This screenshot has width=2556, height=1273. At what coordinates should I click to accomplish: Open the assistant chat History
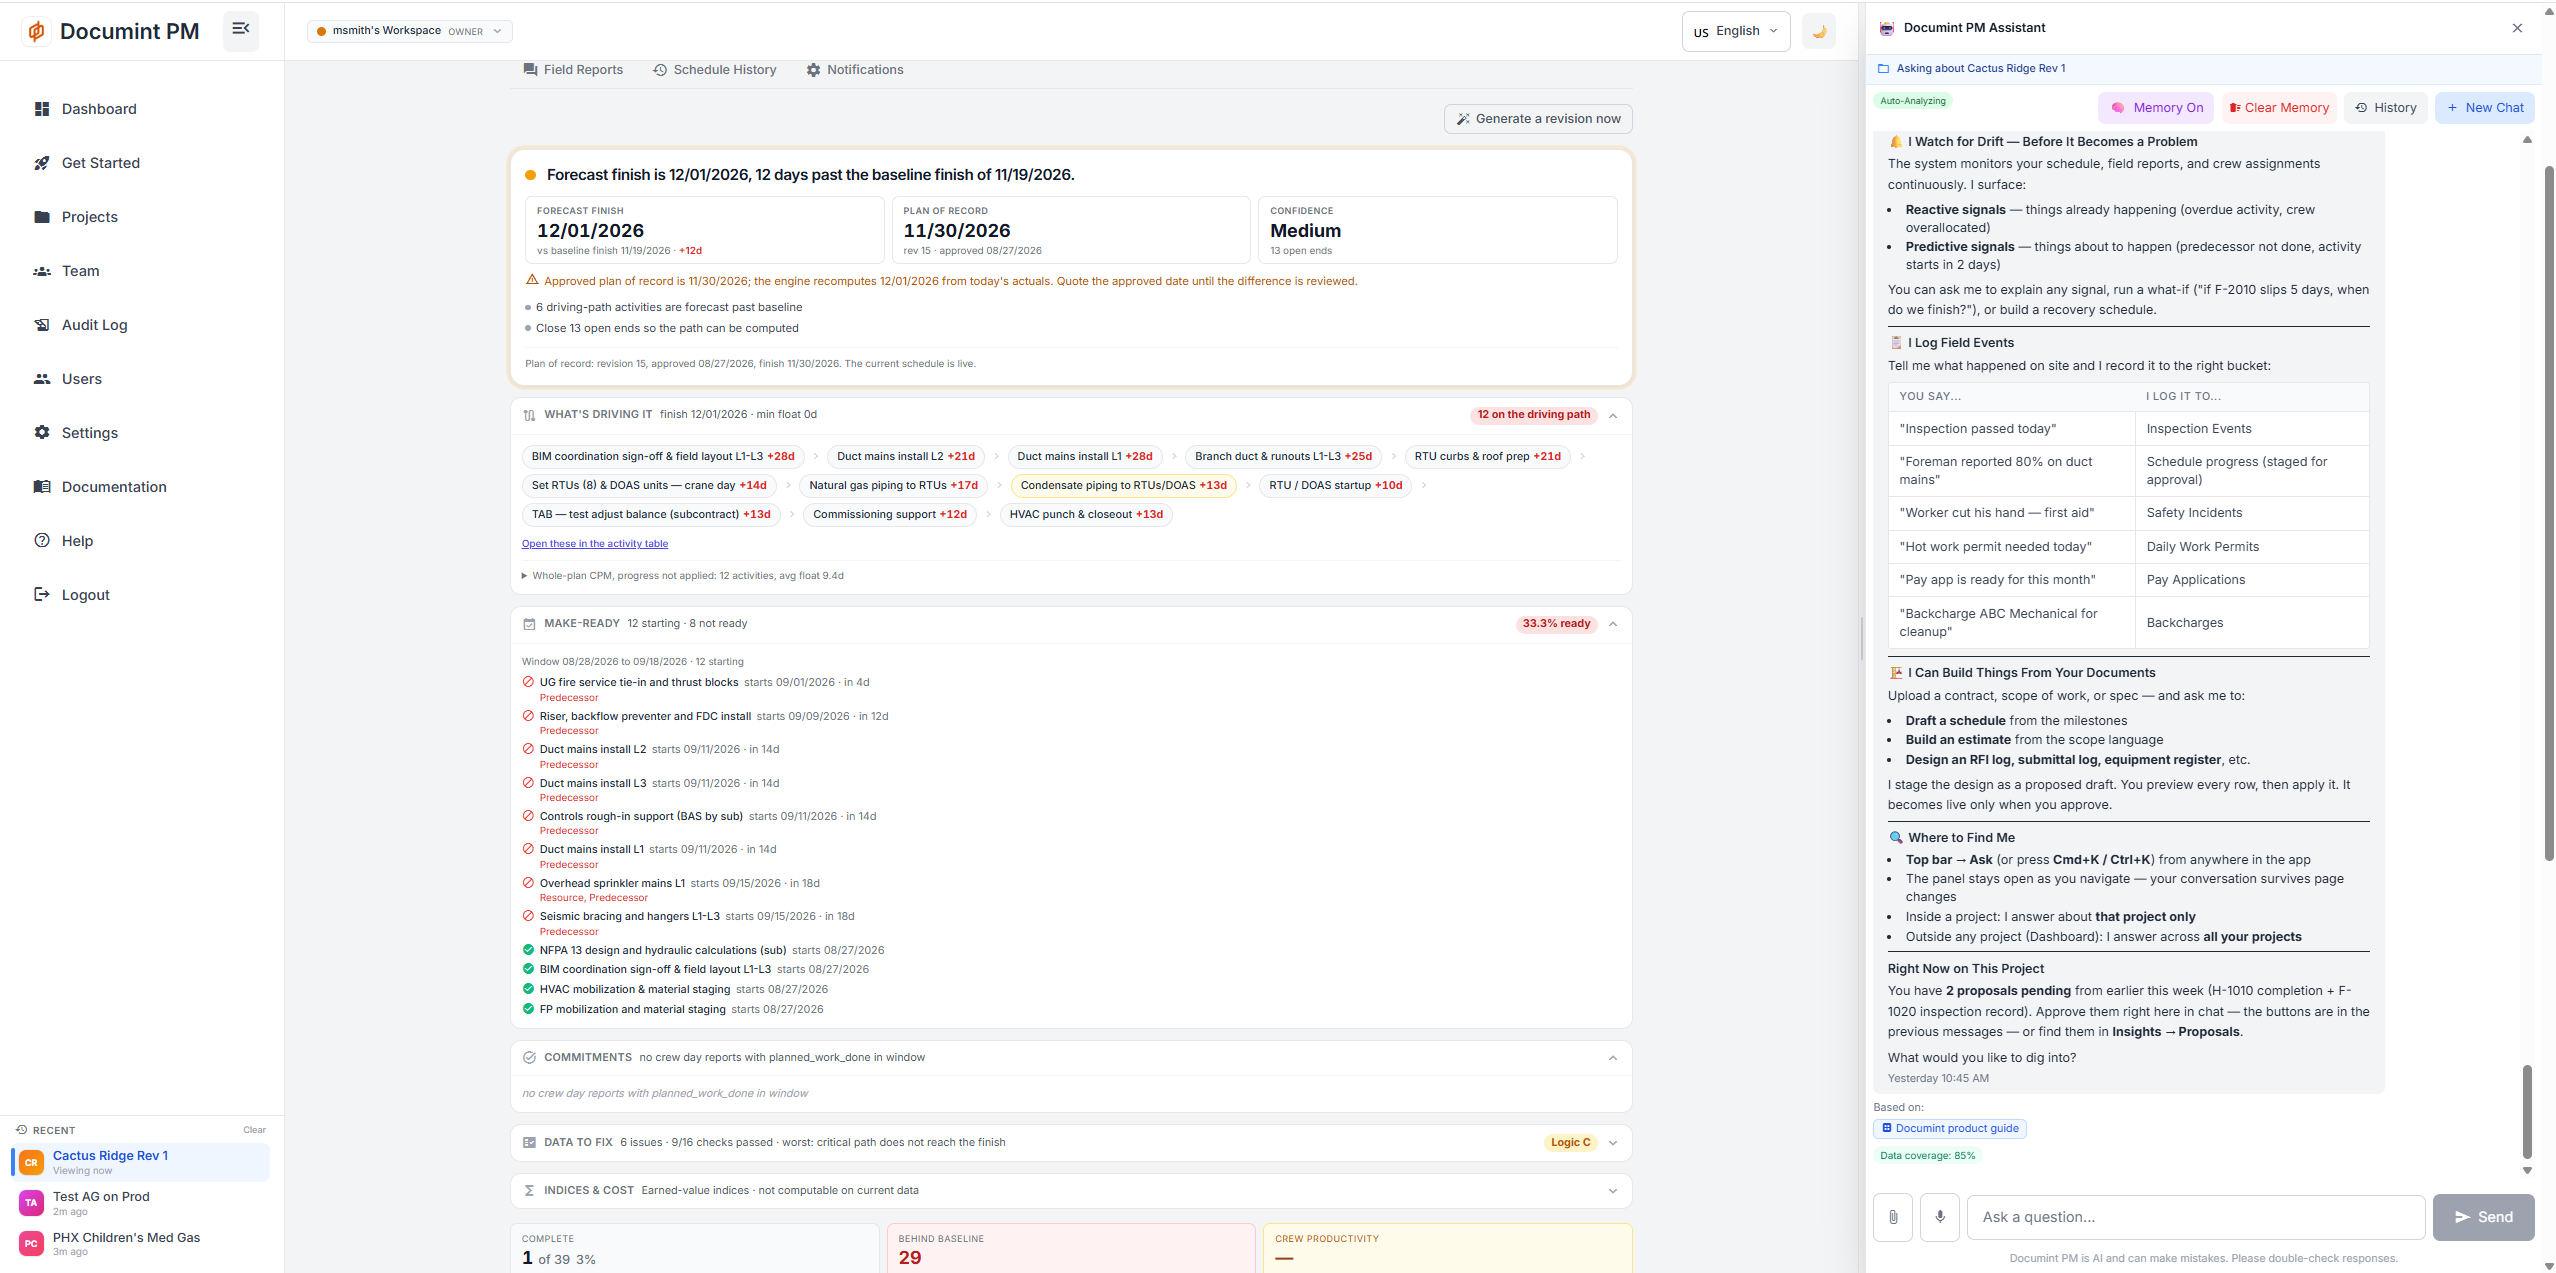coord(2386,108)
